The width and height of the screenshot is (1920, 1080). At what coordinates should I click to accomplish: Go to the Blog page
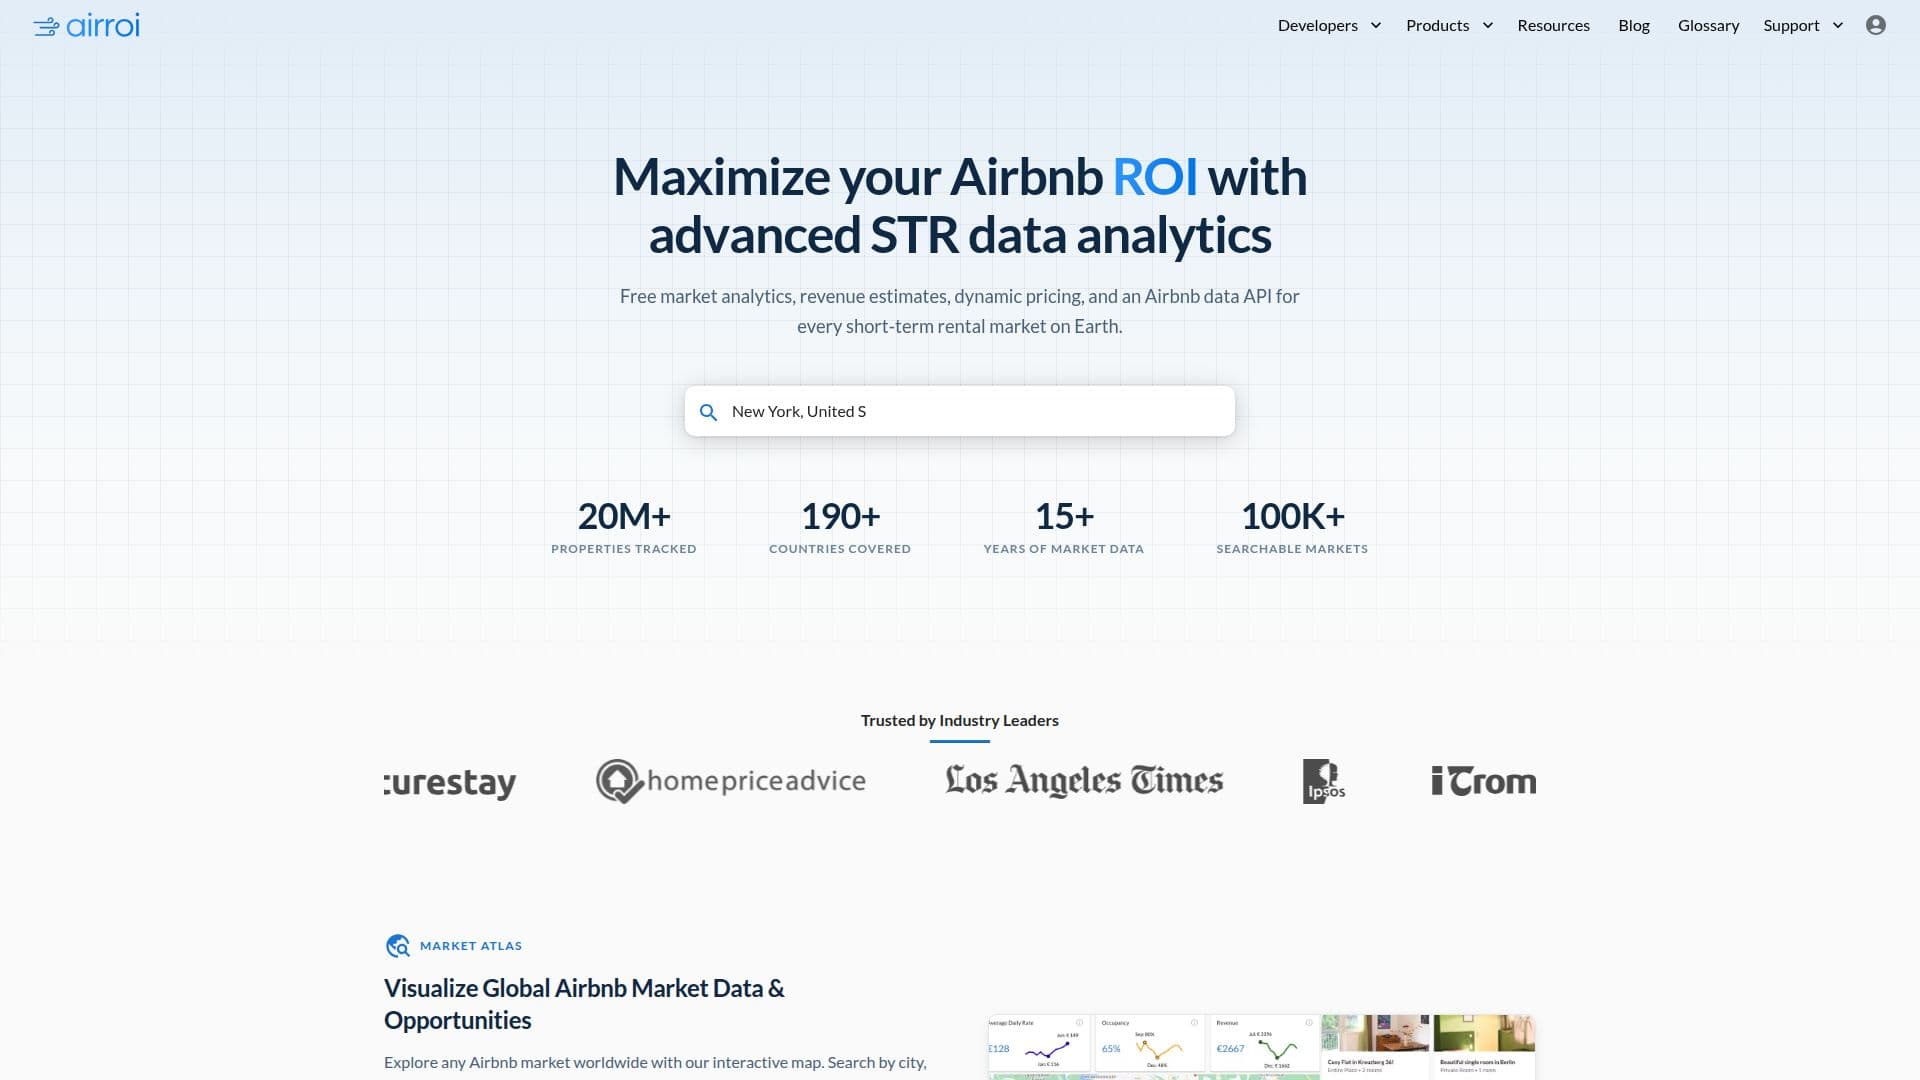(x=1634, y=25)
